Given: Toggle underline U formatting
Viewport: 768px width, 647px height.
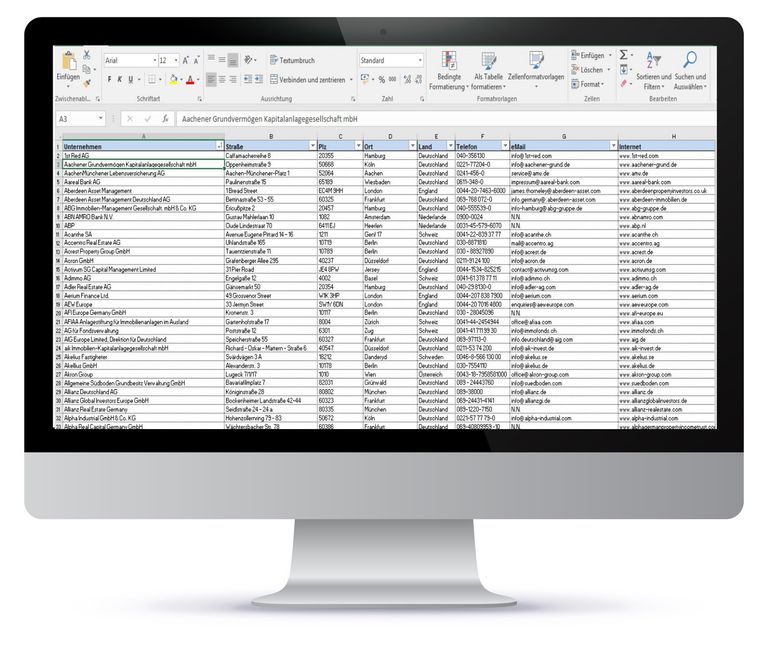Looking at the screenshot, I should [130, 79].
